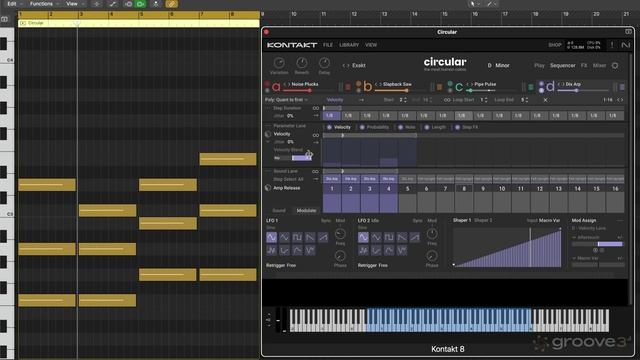The width and height of the screenshot is (640, 360).
Task: Click the Modulate button
Action: pos(307,211)
